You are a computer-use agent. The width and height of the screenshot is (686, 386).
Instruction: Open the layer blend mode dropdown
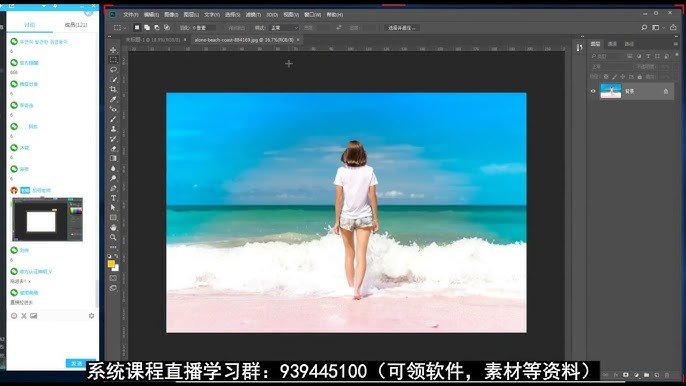coord(611,67)
